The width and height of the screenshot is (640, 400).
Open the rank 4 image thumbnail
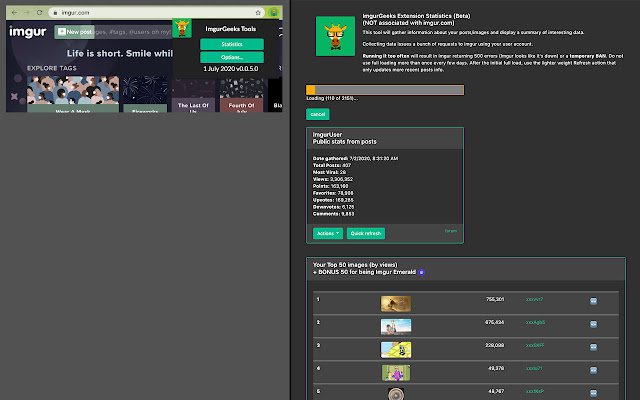point(396,373)
